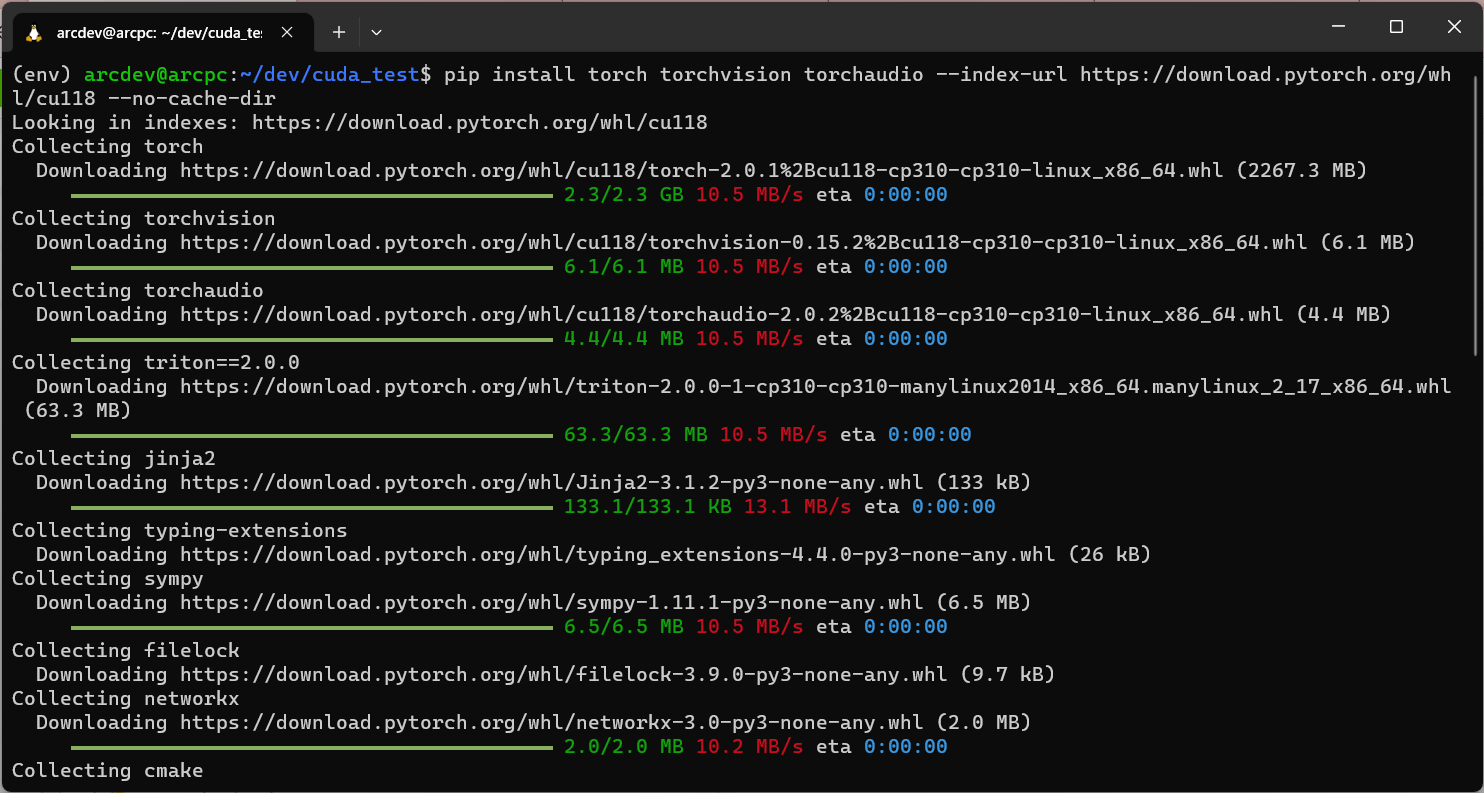Click the cu118 index URL in output

(x=479, y=122)
